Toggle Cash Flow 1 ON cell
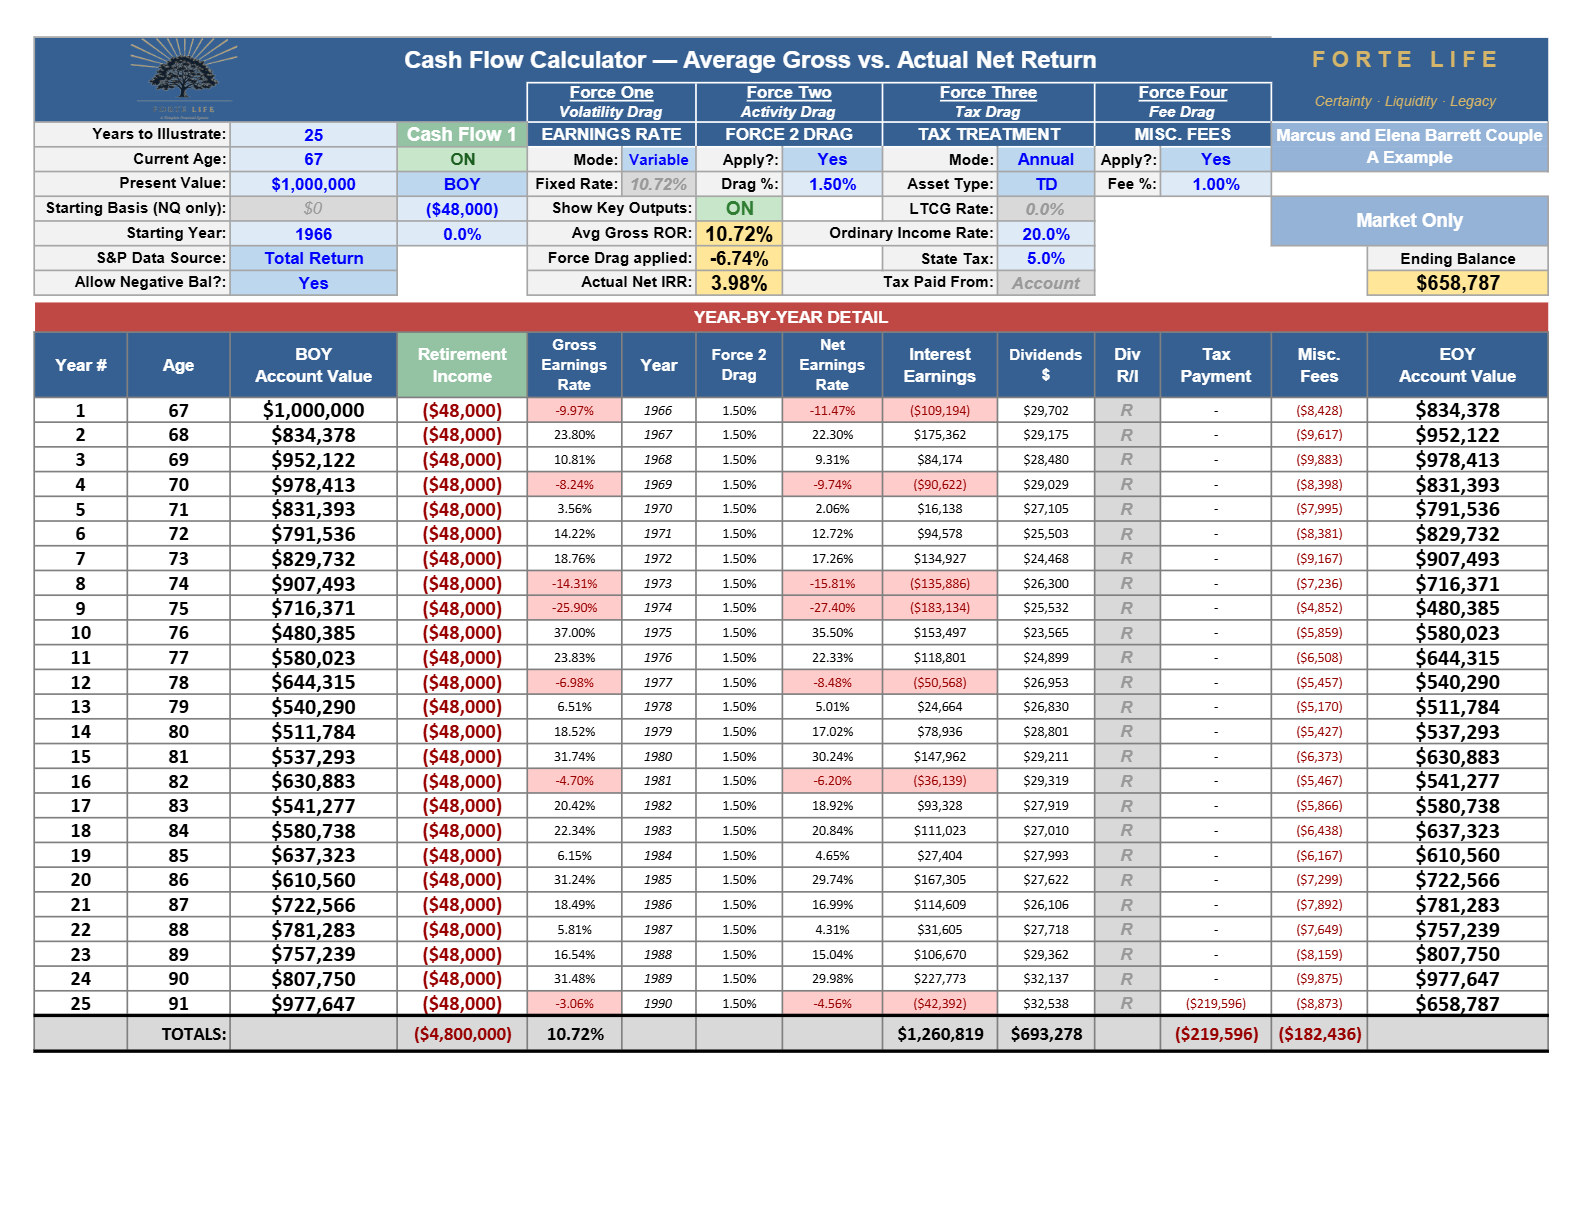 [x=462, y=159]
